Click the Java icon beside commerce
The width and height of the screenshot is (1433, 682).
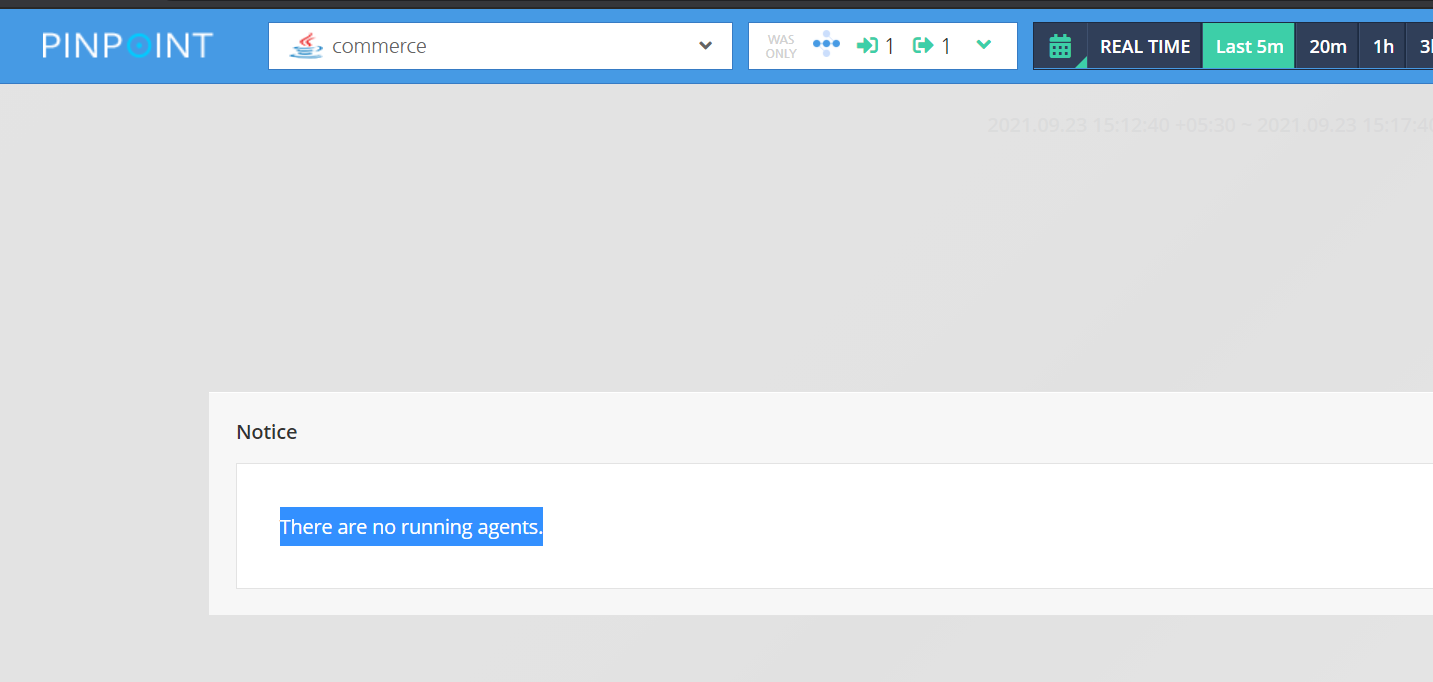pyautogui.click(x=305, y=45)
